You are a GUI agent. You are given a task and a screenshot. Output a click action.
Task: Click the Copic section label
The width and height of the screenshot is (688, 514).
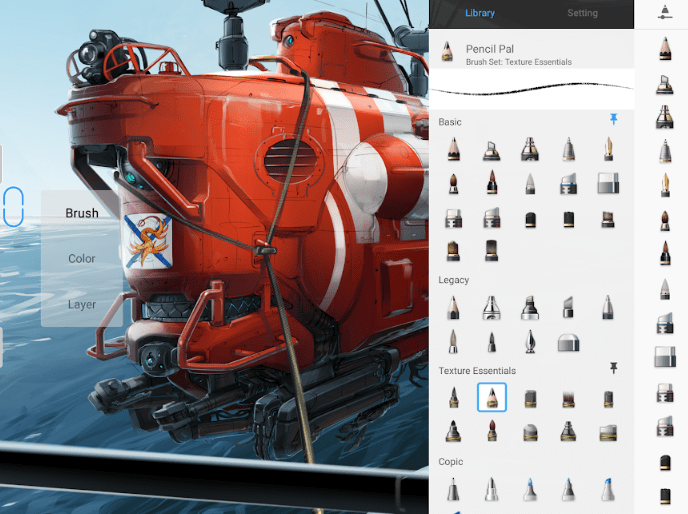point(451,462)
